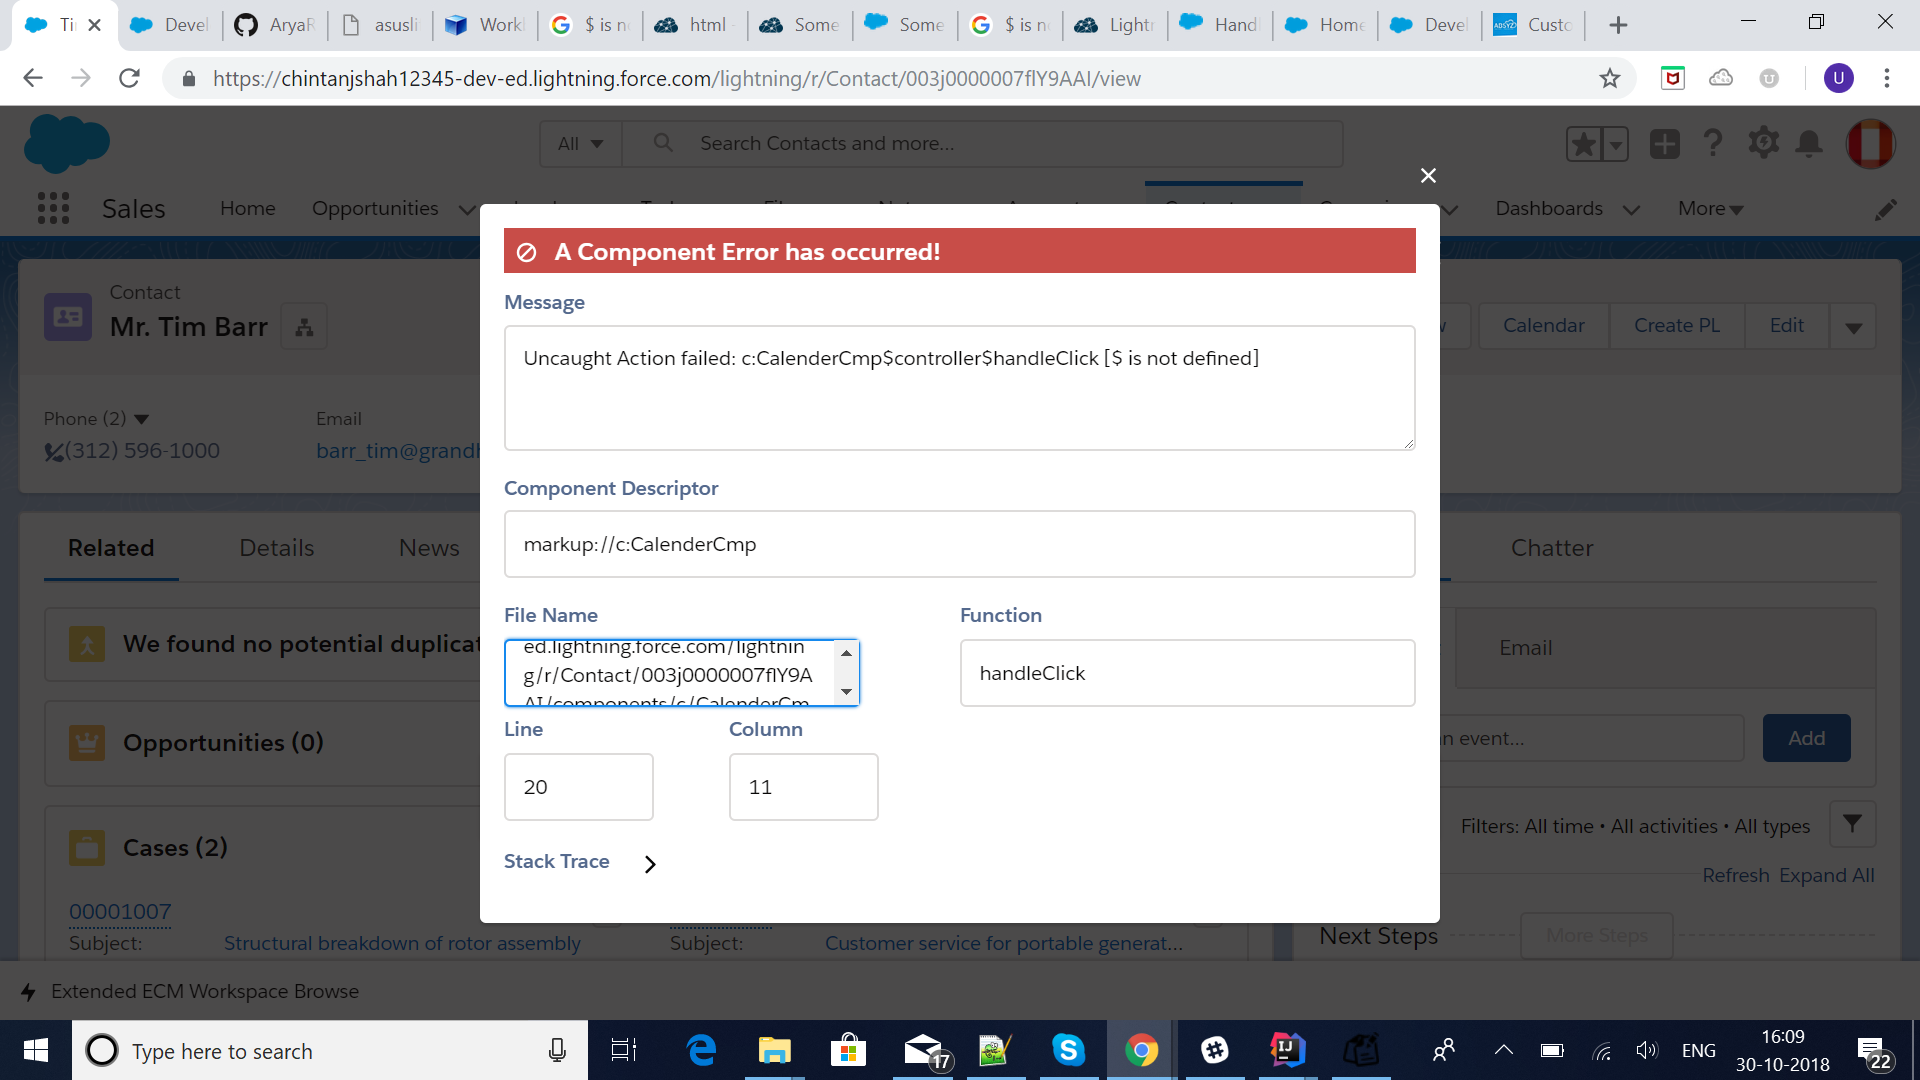This screenshot has width=1920, height=1080.
Task: Expand the Stack Trace section
Action: tap(650, 864)
